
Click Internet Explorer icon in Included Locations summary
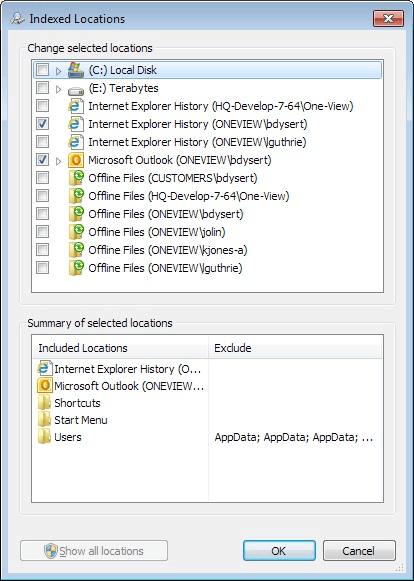pos(44,369)
